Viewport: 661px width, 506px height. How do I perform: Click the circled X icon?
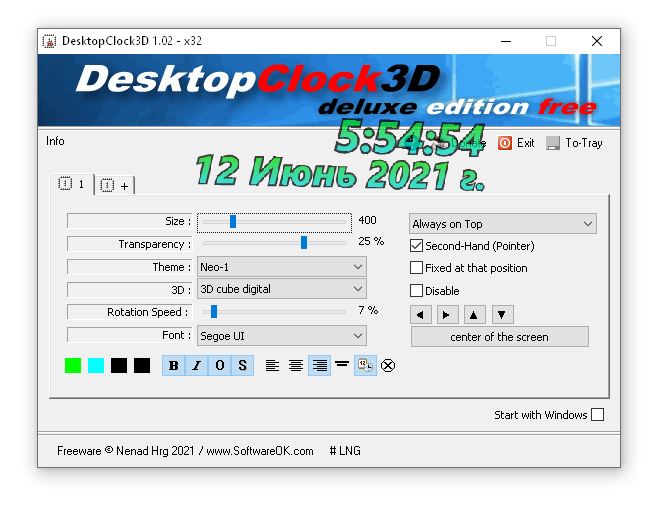click(388, 365)
